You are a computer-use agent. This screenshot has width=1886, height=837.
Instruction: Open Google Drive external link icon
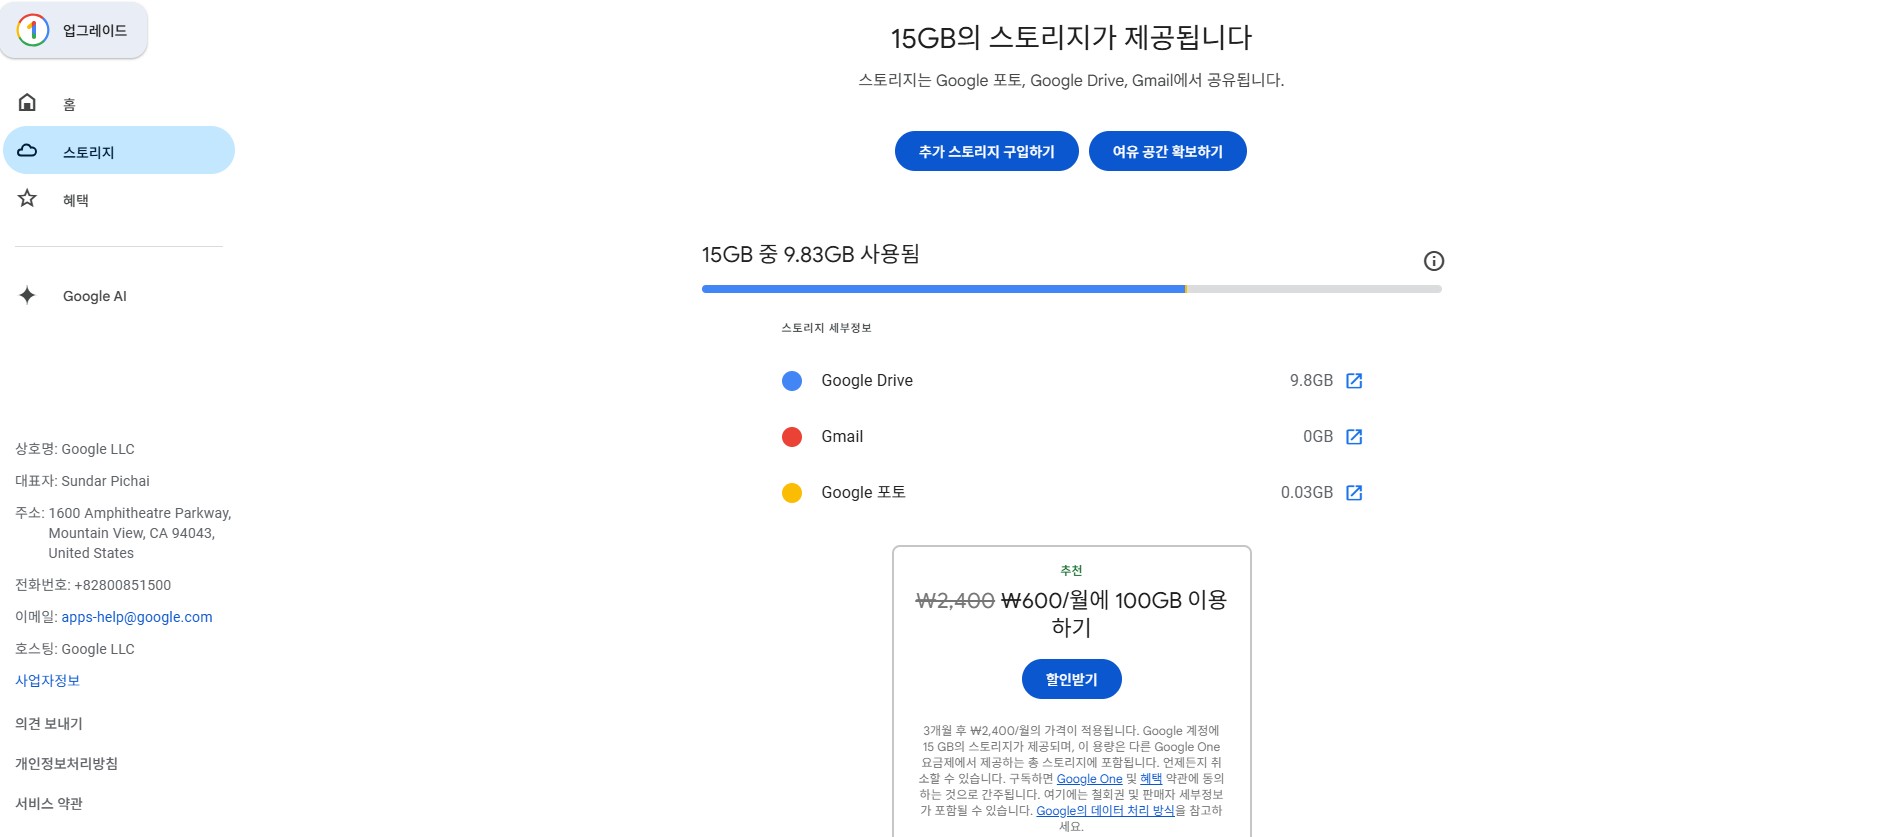coord(1354,381)
